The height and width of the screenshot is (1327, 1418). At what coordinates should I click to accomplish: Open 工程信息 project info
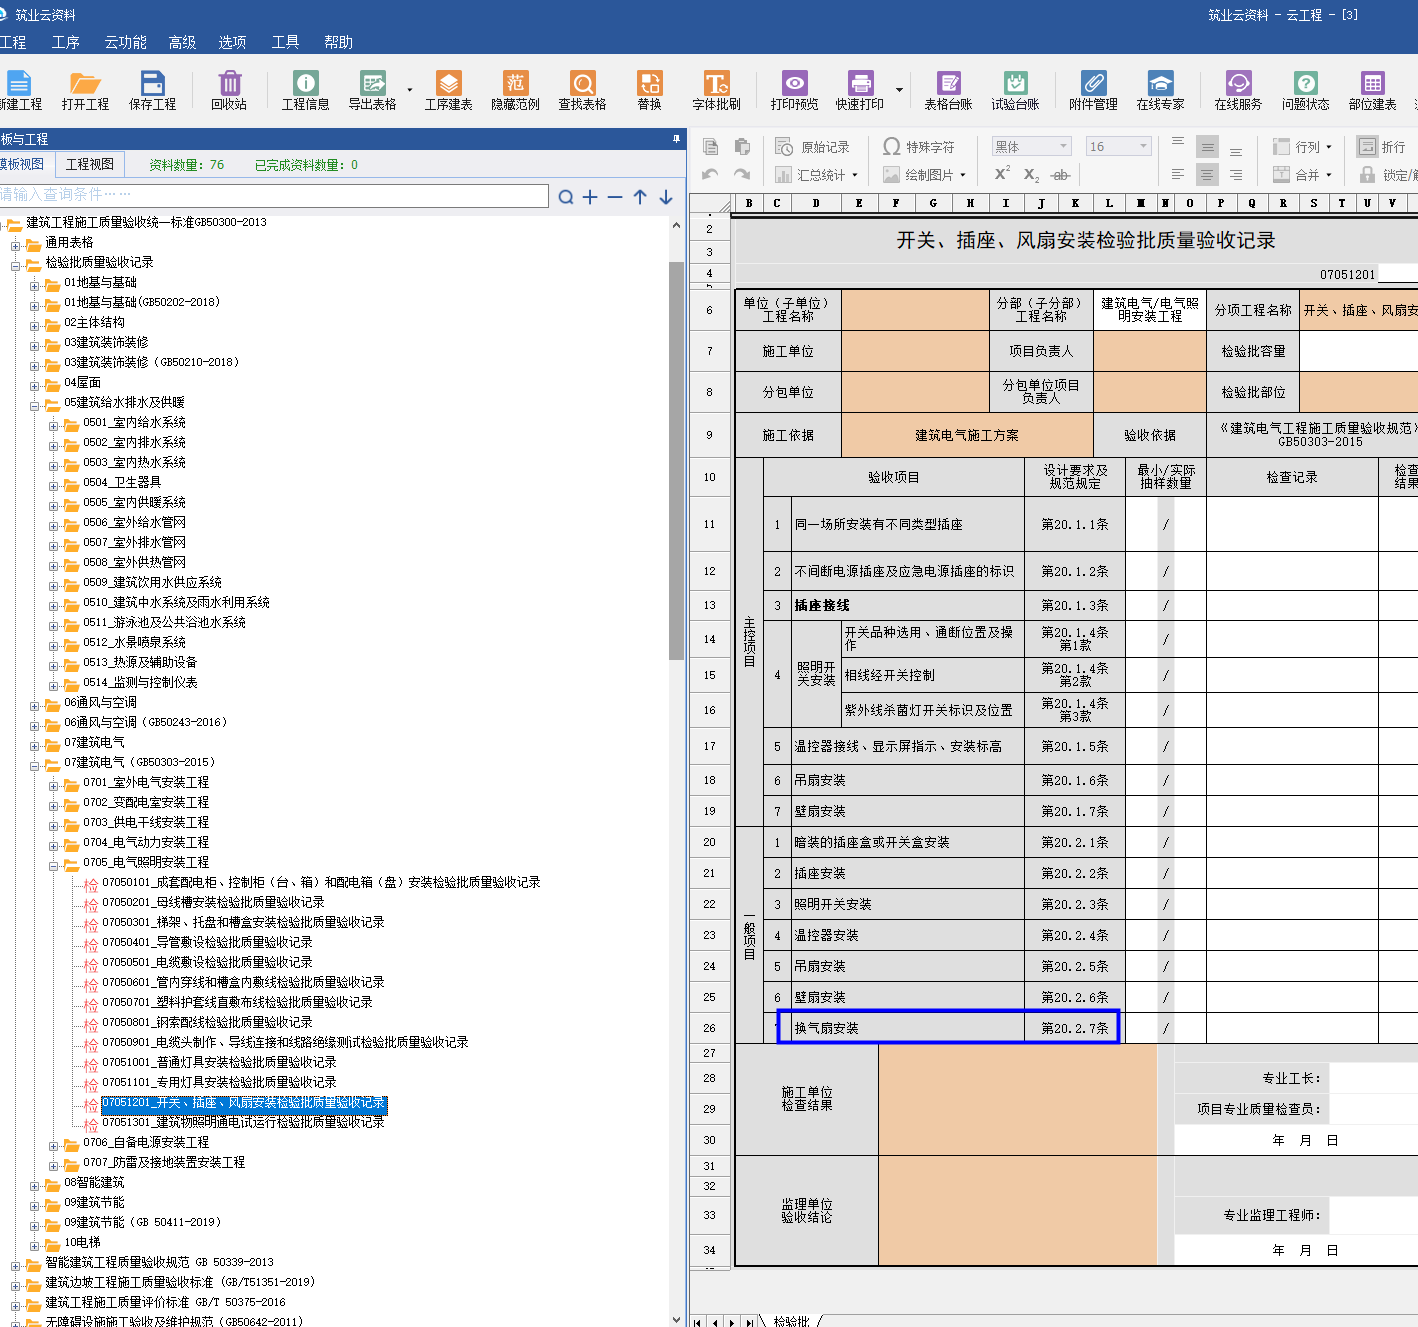305,90
